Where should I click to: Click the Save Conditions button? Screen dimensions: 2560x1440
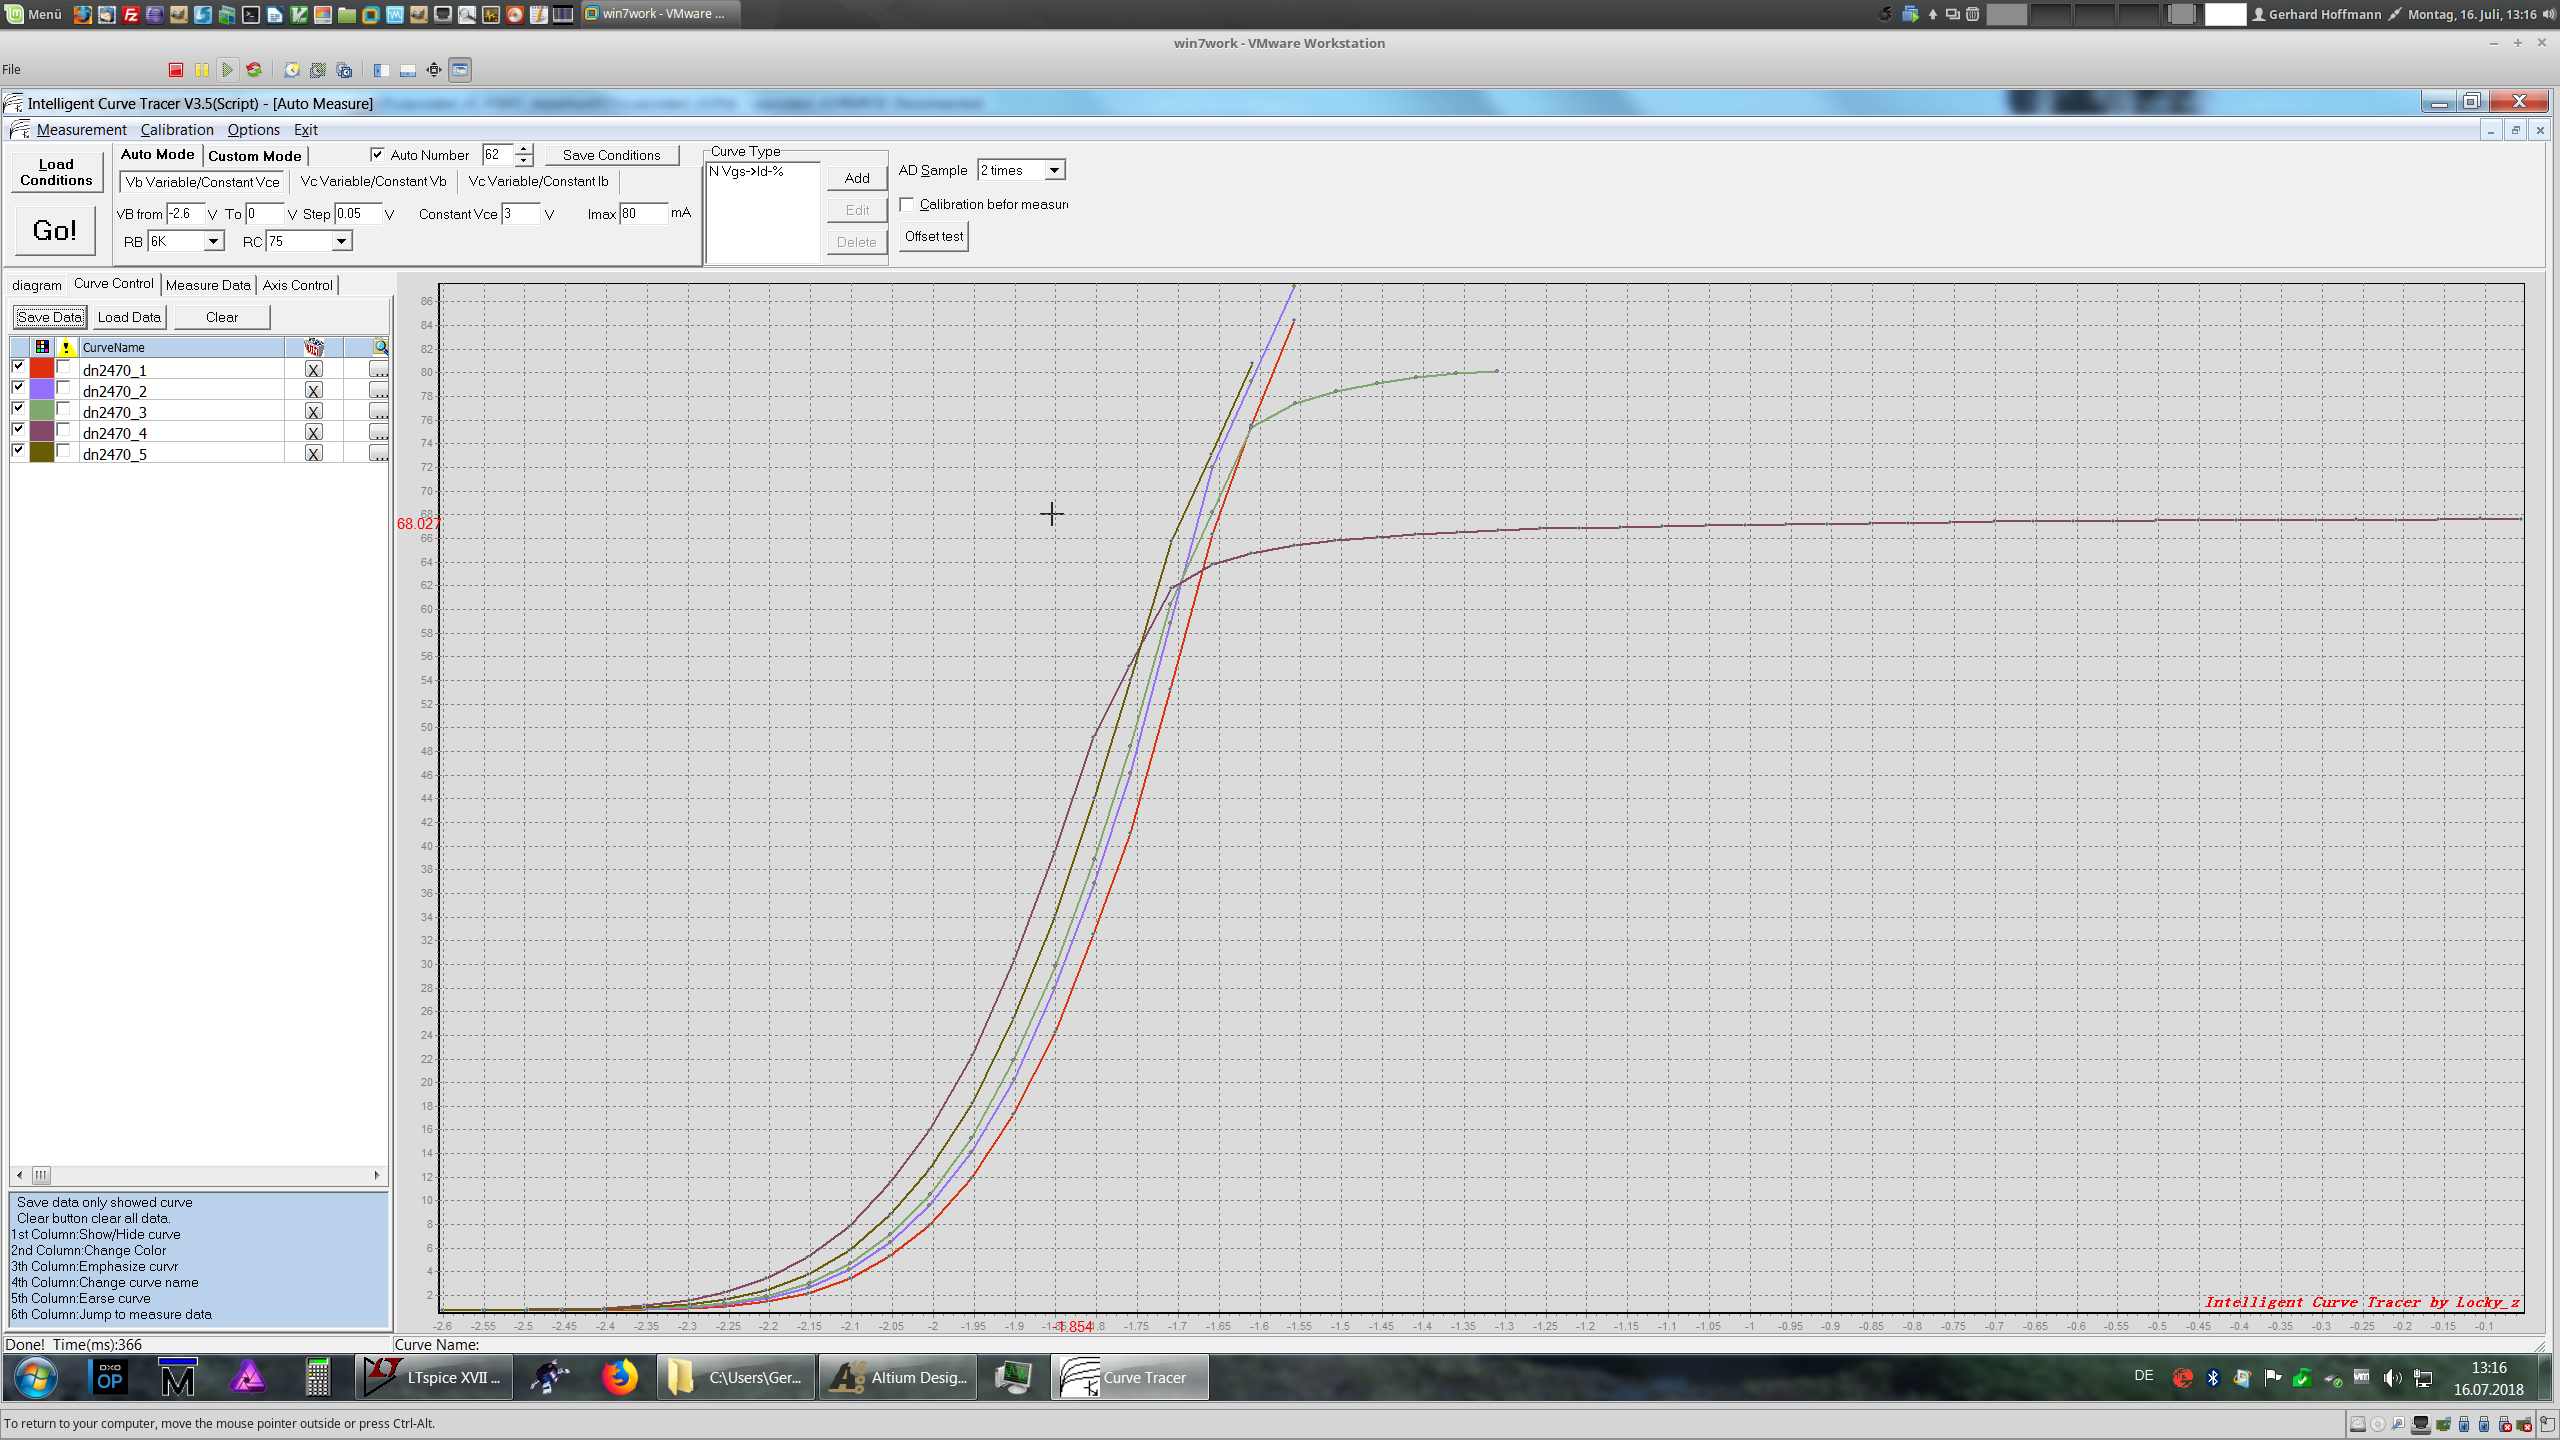click(x=612, y=156)
